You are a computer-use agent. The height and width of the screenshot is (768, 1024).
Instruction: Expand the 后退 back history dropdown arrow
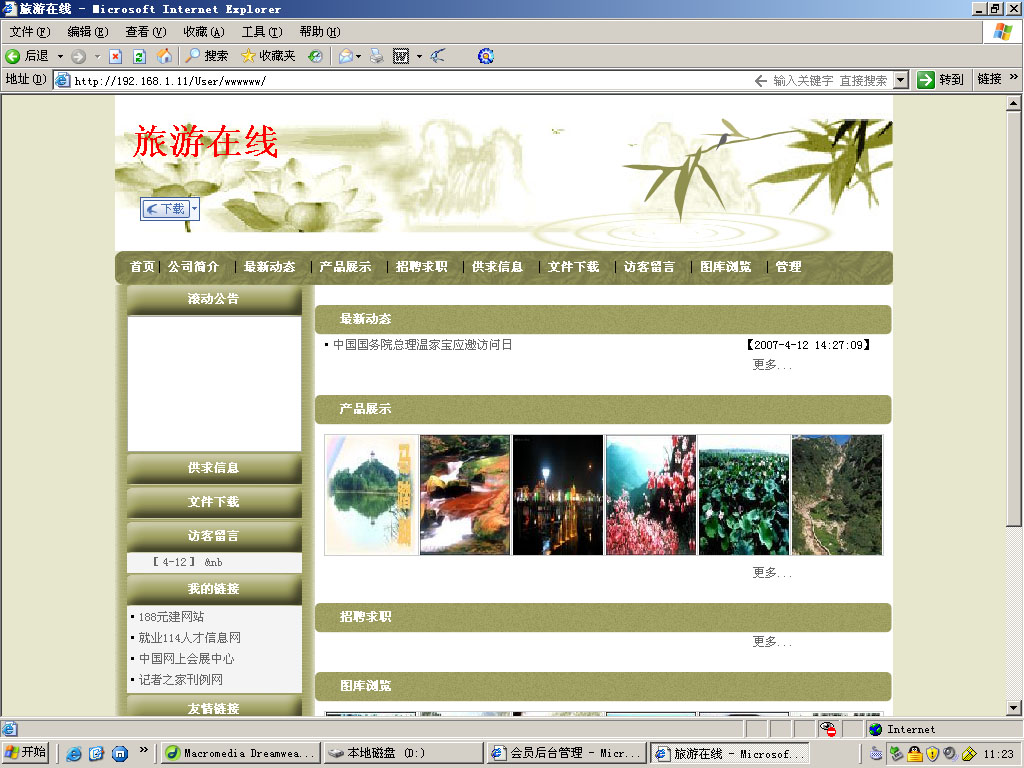60,56
